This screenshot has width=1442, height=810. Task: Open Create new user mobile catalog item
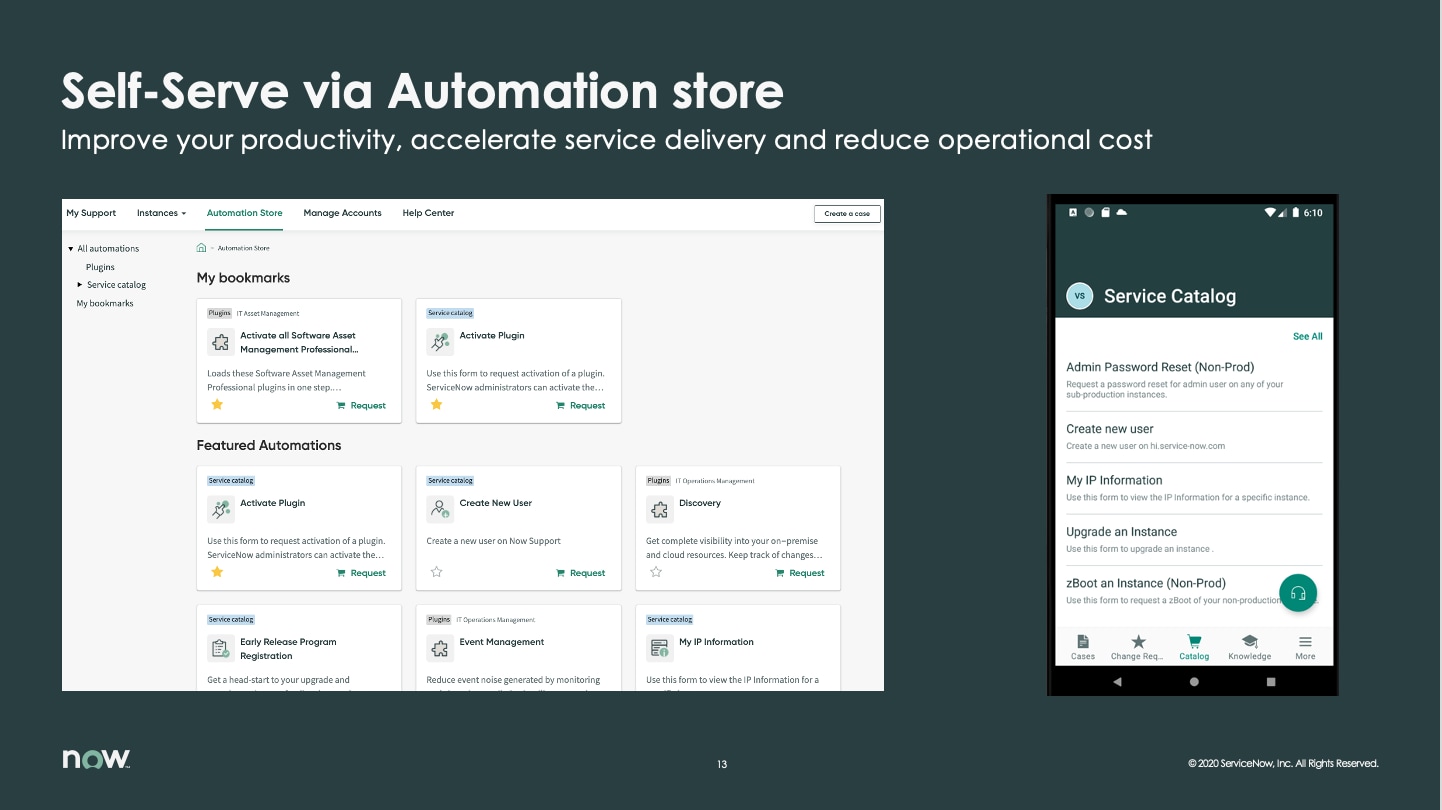tap(1194, 437)
